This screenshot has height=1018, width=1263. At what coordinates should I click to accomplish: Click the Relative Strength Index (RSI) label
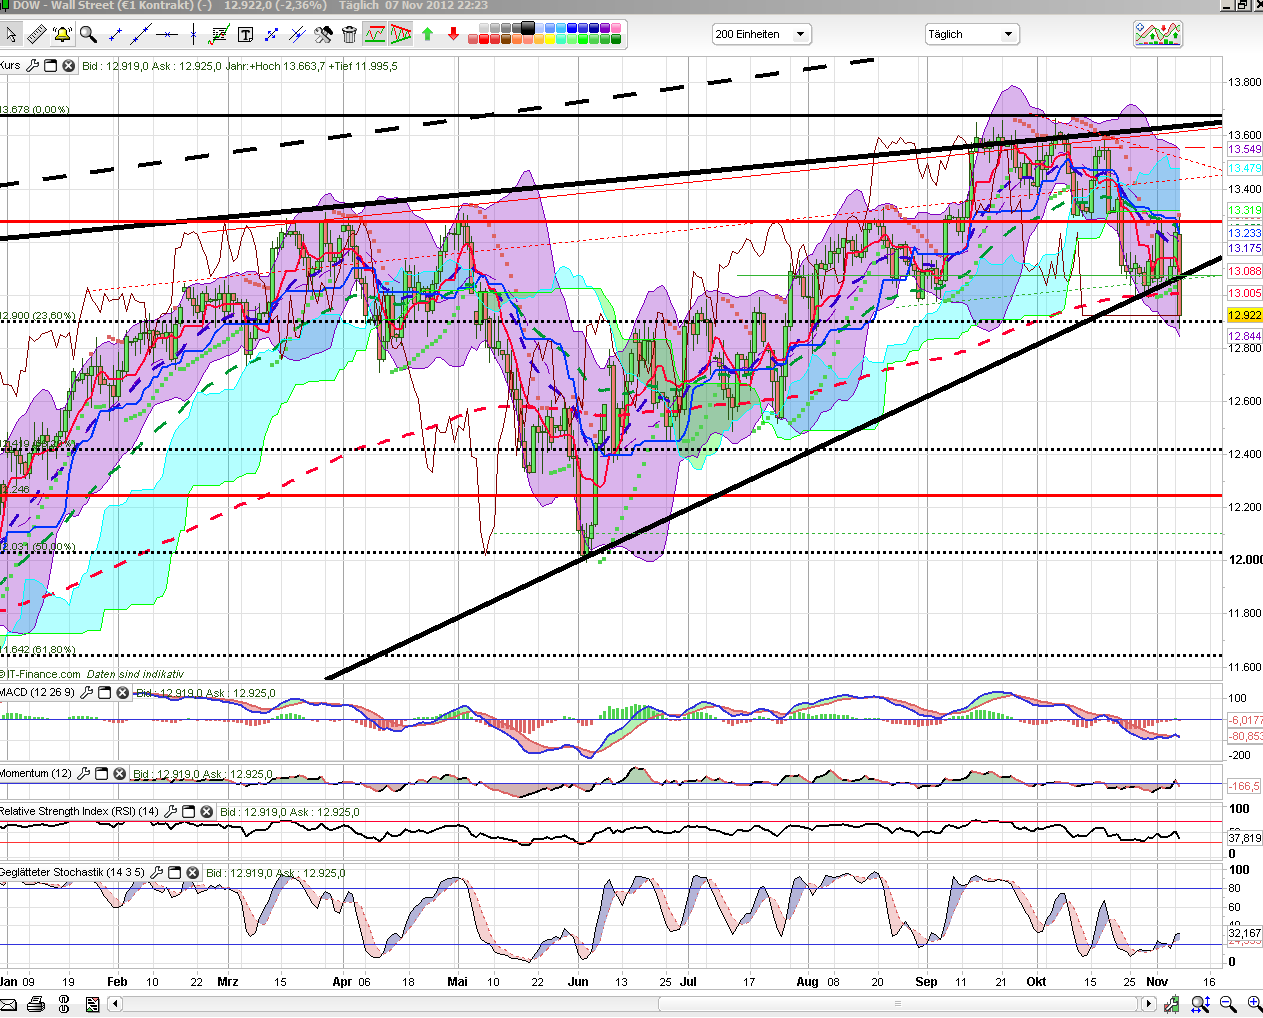tap(79, 811)
